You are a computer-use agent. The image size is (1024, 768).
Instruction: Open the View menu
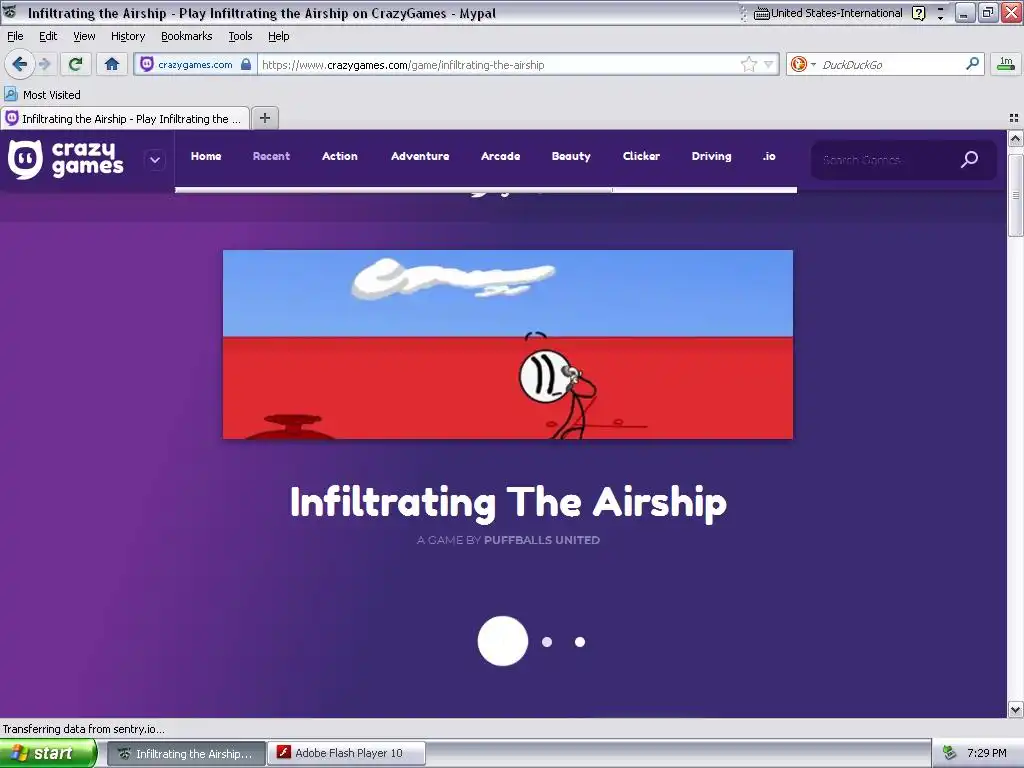pyautogui.click(x=84, y=36)
